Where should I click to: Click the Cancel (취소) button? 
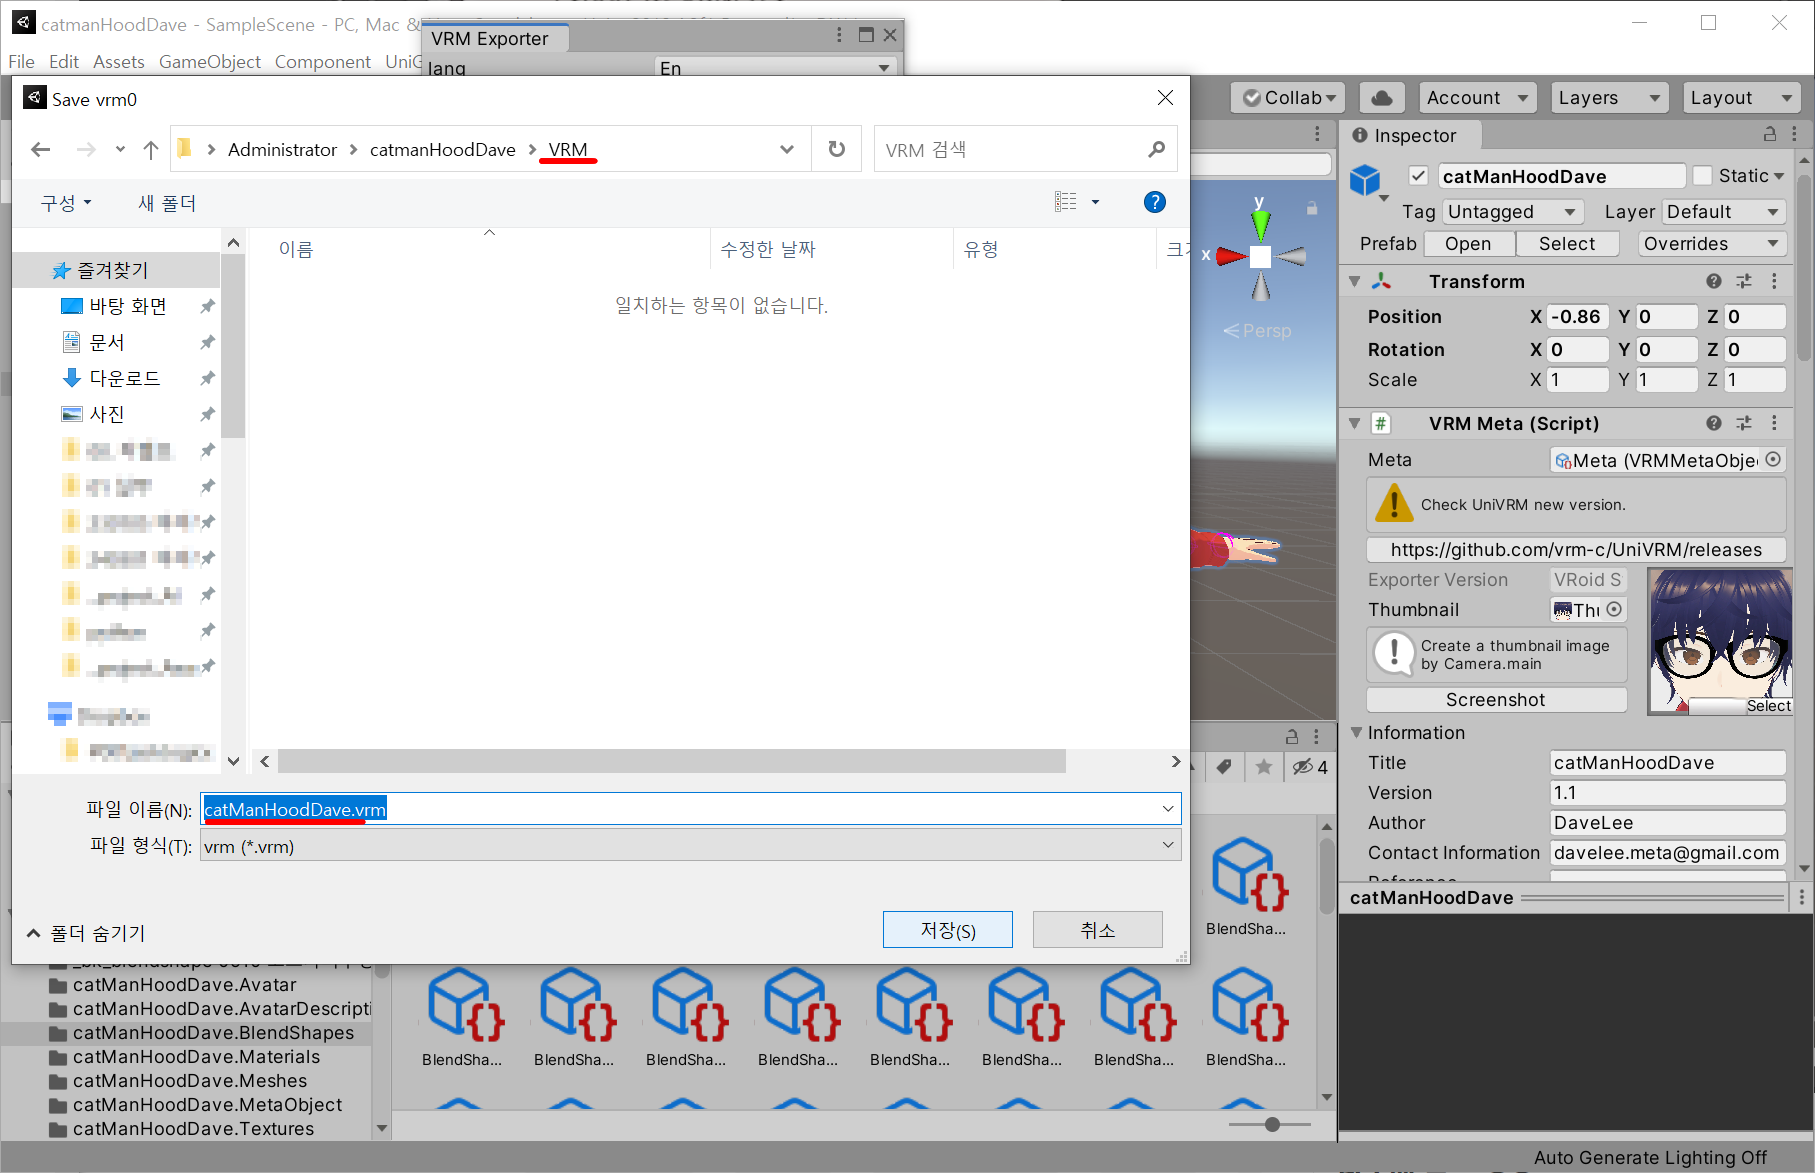[1098, 930]
